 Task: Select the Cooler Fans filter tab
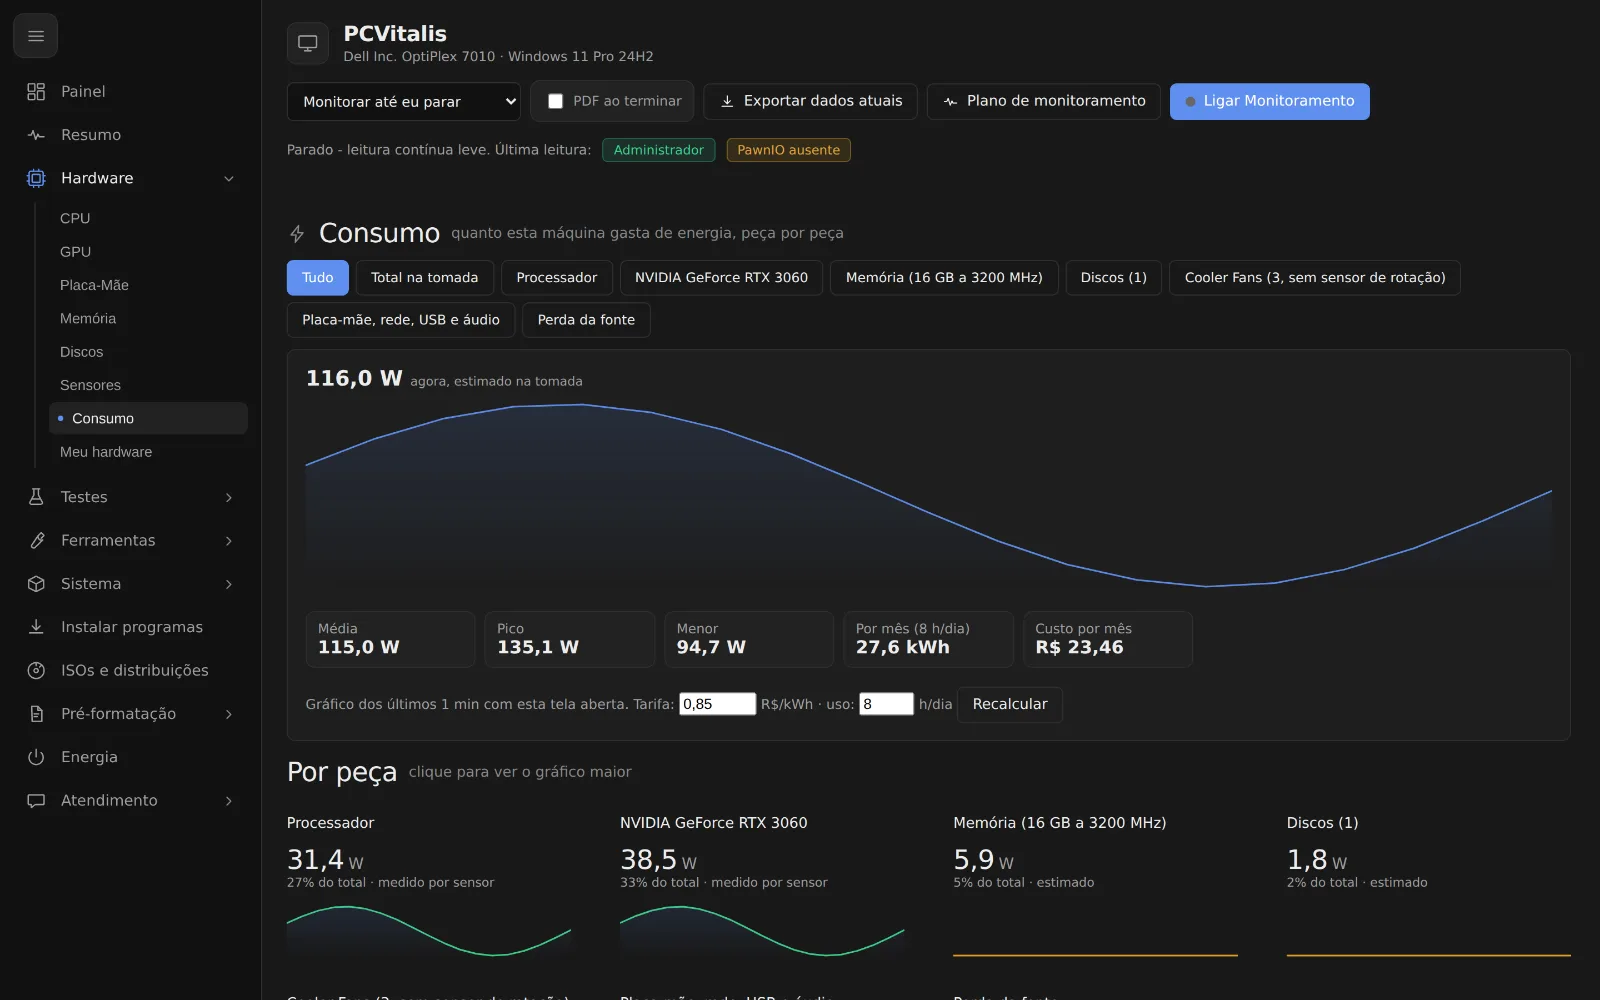[x=1315, y=278]
